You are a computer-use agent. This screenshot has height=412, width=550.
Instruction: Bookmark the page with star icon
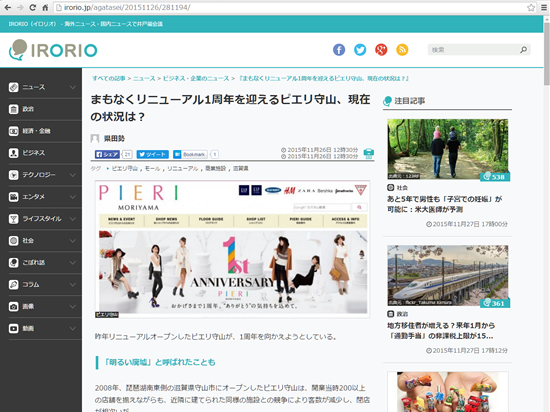(x=531, y=7)
